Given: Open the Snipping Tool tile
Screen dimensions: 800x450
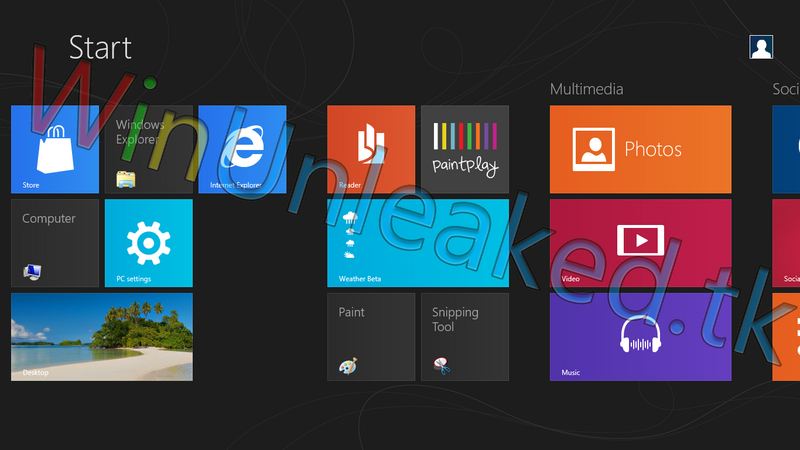Looking at the screenshot, I should (x=464, y=337).
